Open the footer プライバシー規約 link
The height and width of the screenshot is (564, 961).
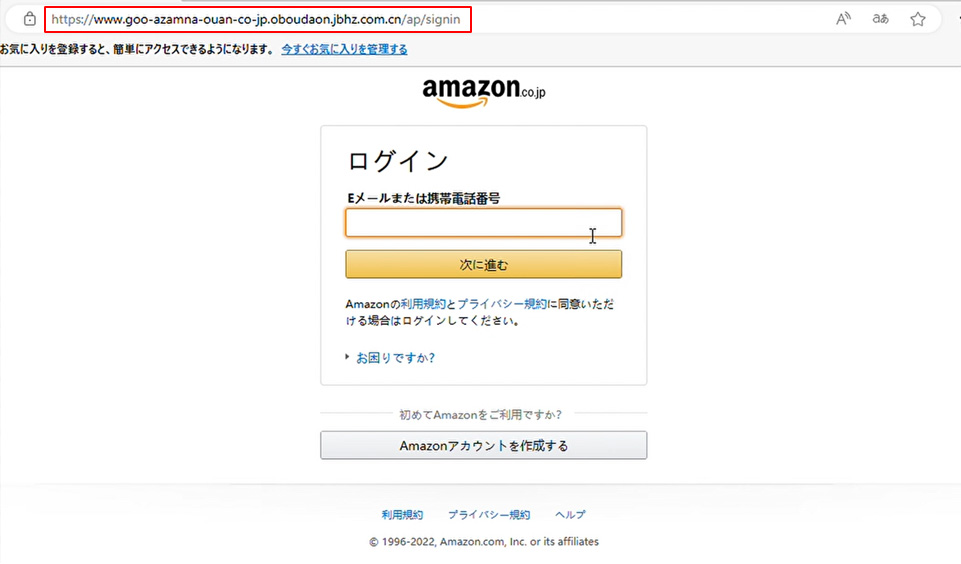coord(489,515)
